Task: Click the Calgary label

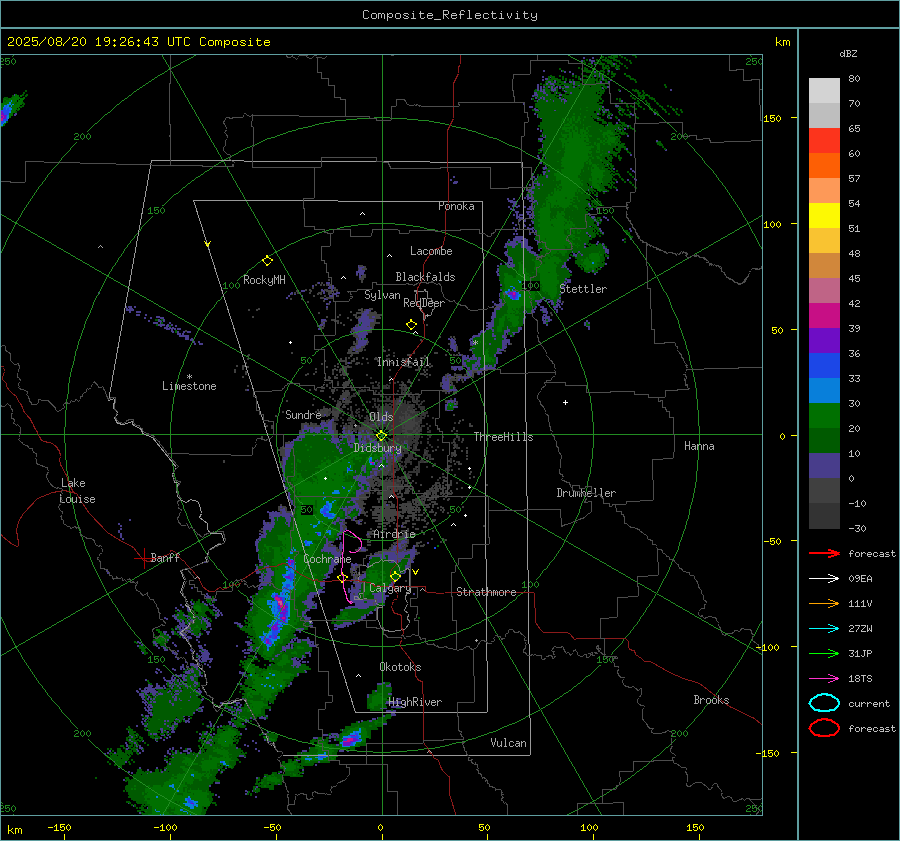Action: point(390,588)
